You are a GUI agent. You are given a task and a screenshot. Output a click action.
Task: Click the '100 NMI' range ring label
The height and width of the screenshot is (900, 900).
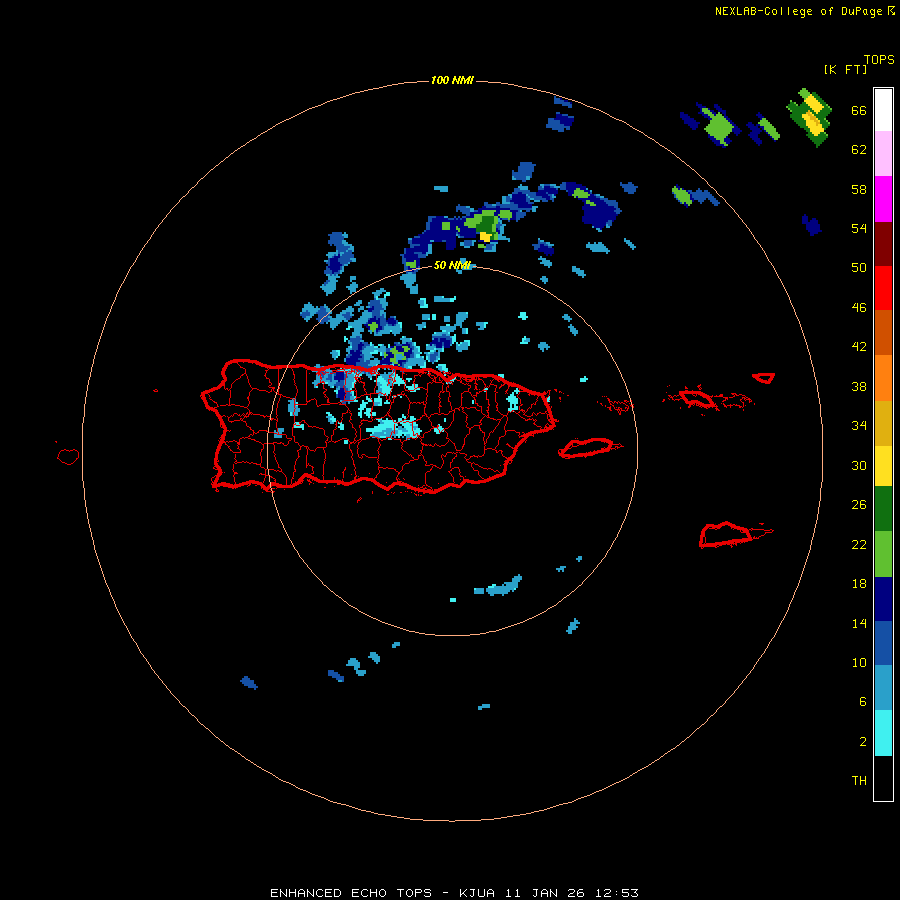tap(452, 80)
